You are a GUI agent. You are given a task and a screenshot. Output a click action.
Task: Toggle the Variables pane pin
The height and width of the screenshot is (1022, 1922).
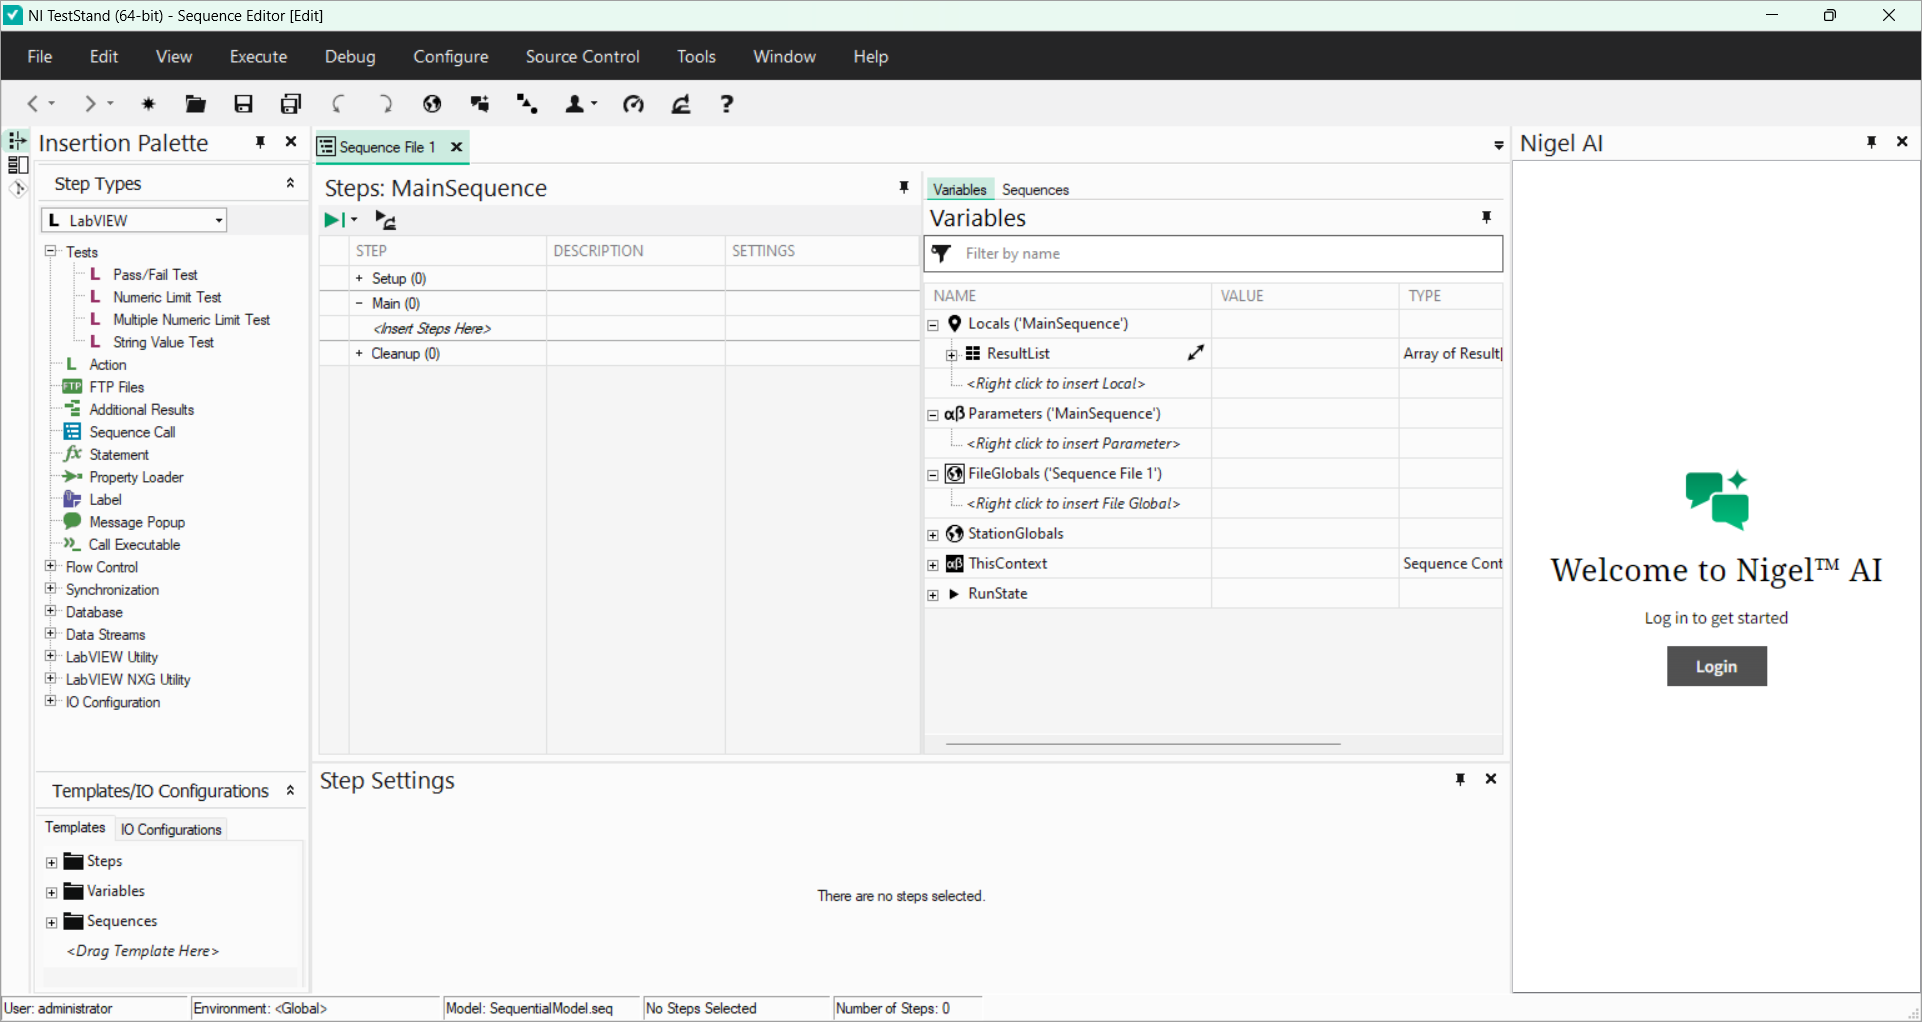click(1487, 217)
